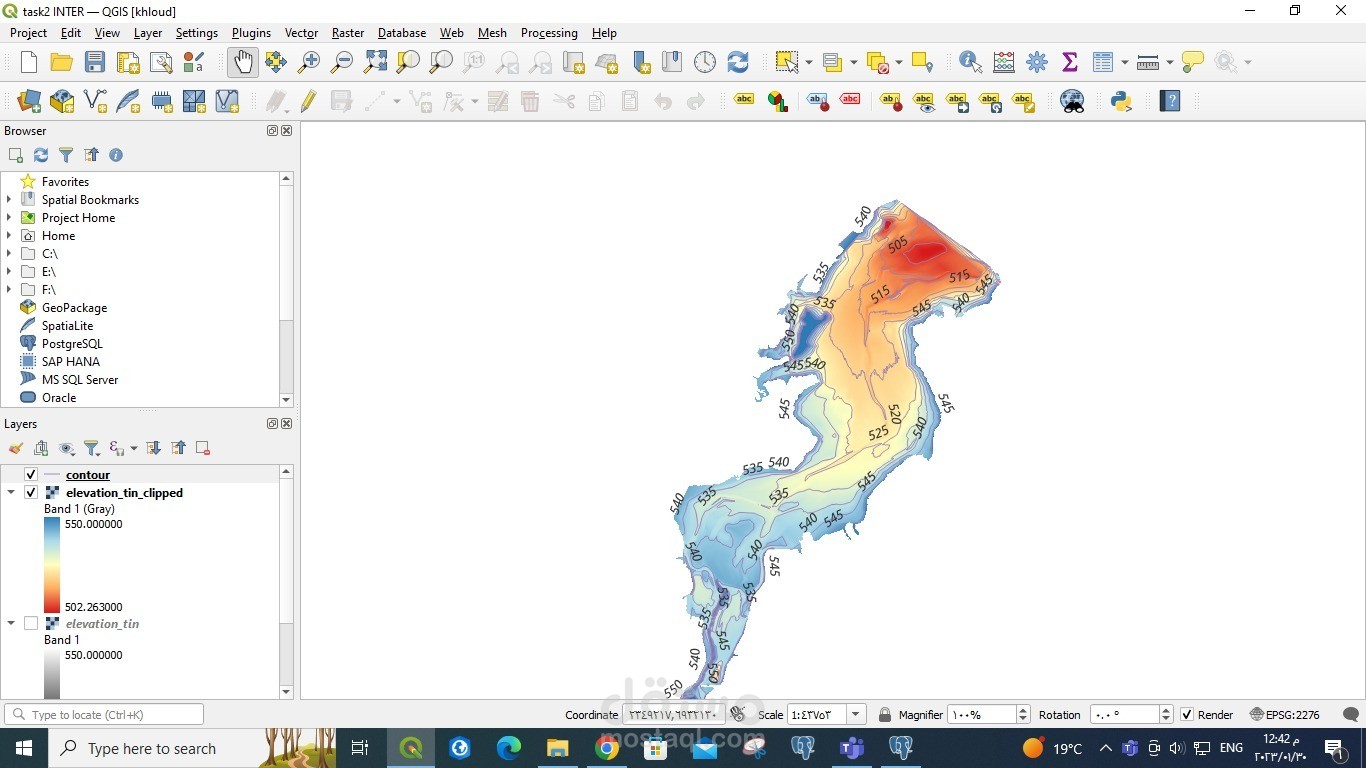Click the Identify Features tool
This screenshot has width=1366, height=768.
[968, 61]
